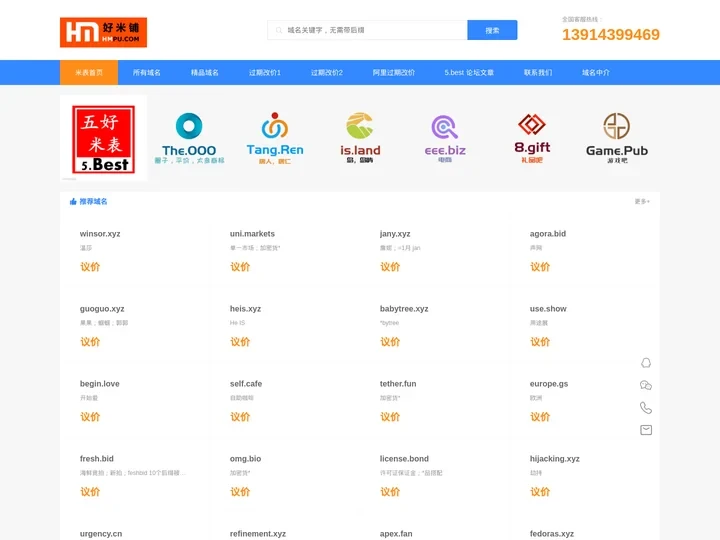Open the 过期改价2 nav item
Screen dimensions: 720x540
(326, 73)
